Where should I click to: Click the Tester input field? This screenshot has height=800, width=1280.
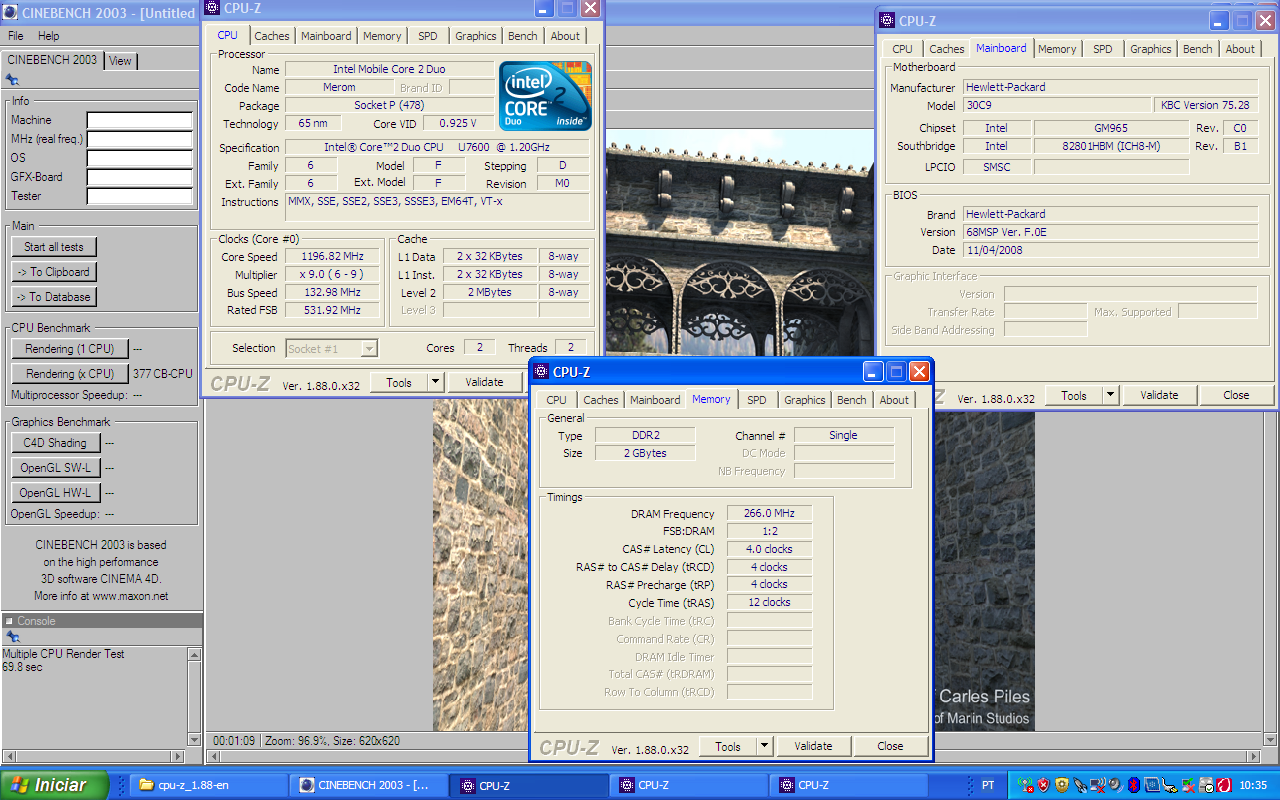pos(140,196)
